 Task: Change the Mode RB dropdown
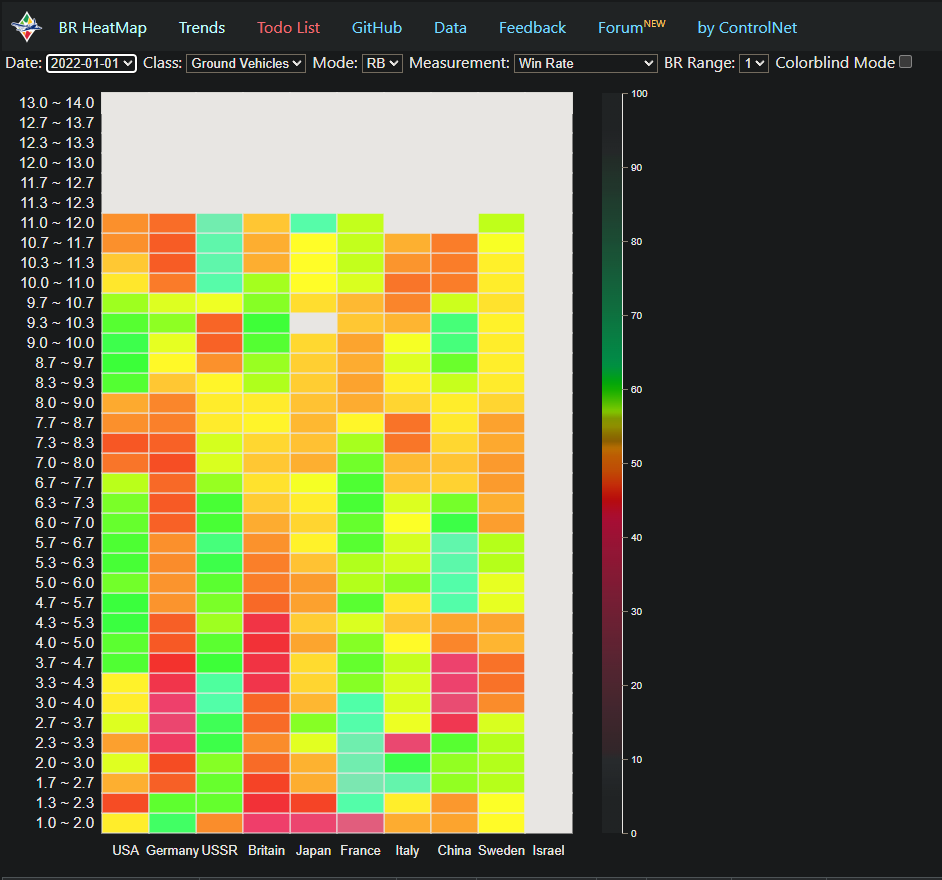pyautogui.click(x=382, y=63)
